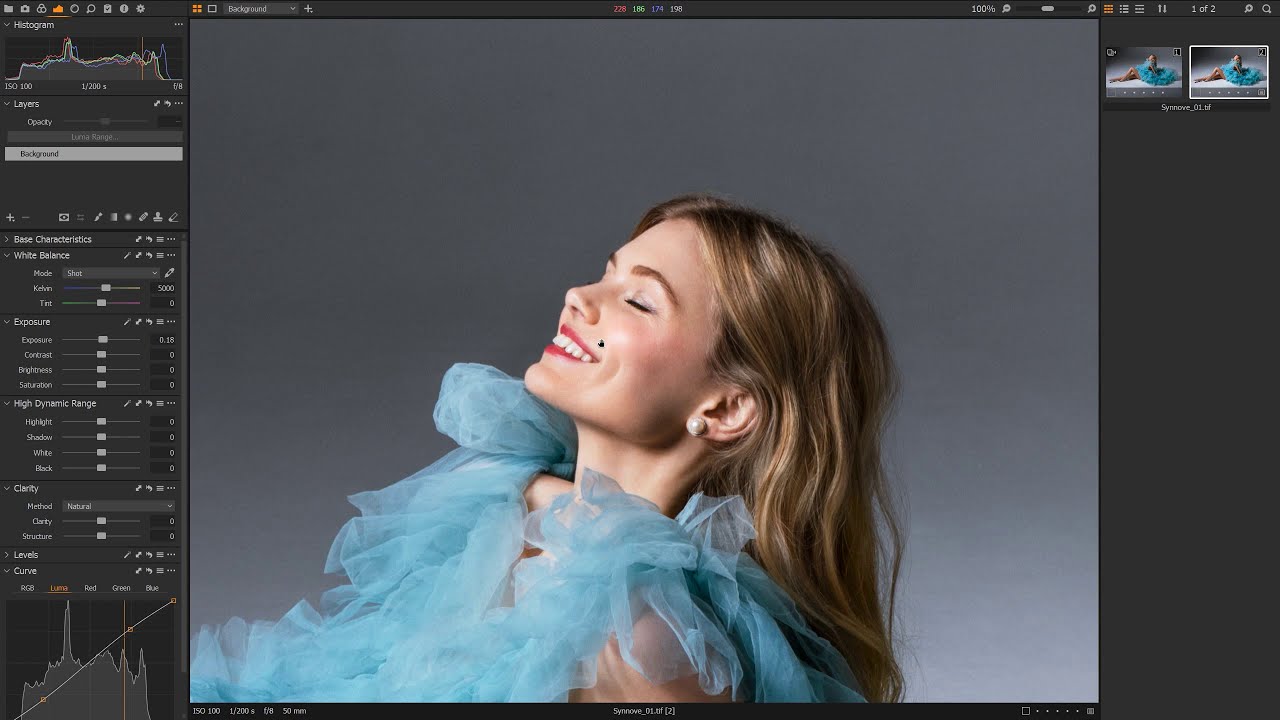The image size is (1280, 720).
Task: Switch Curve to the RGB tab
Action: [x=27, y=588]
